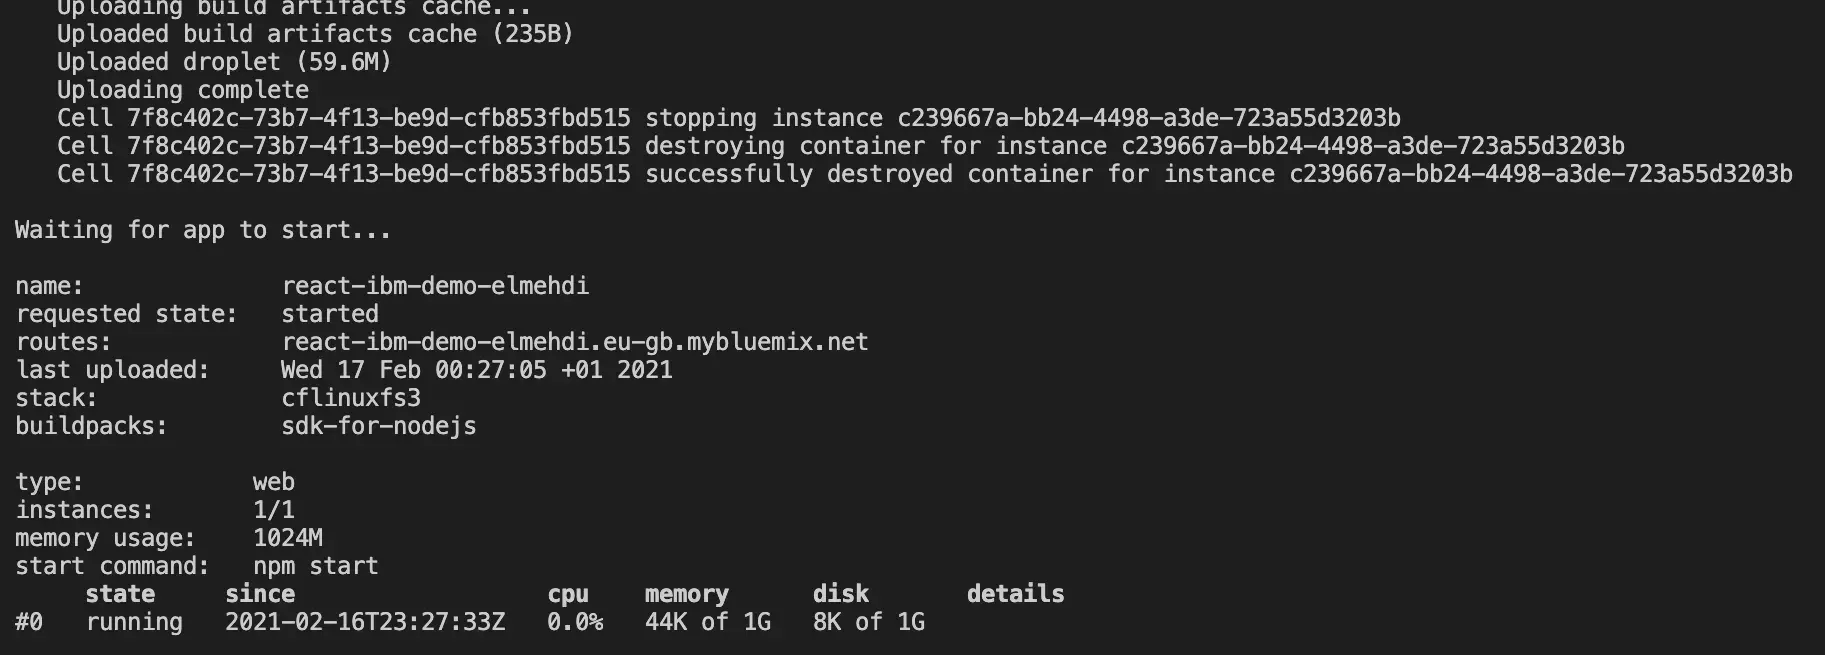Click the "state" column header

coord(120,594)
